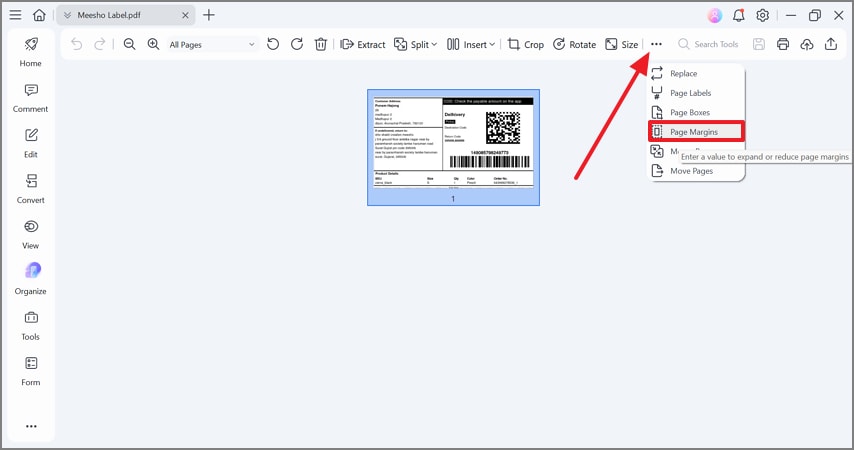Screen dimensions: 854x450
Task: Open the All Pages dropdown
Action: click(x=212, y=45)
